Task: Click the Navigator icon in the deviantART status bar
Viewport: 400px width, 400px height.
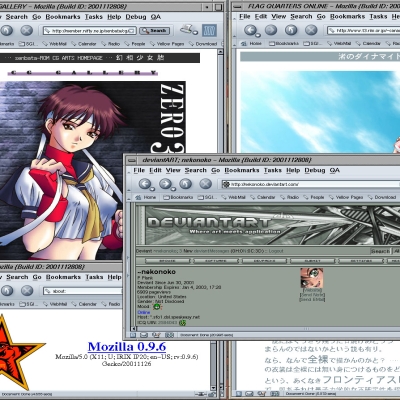Action: click(x=133, y=335)
